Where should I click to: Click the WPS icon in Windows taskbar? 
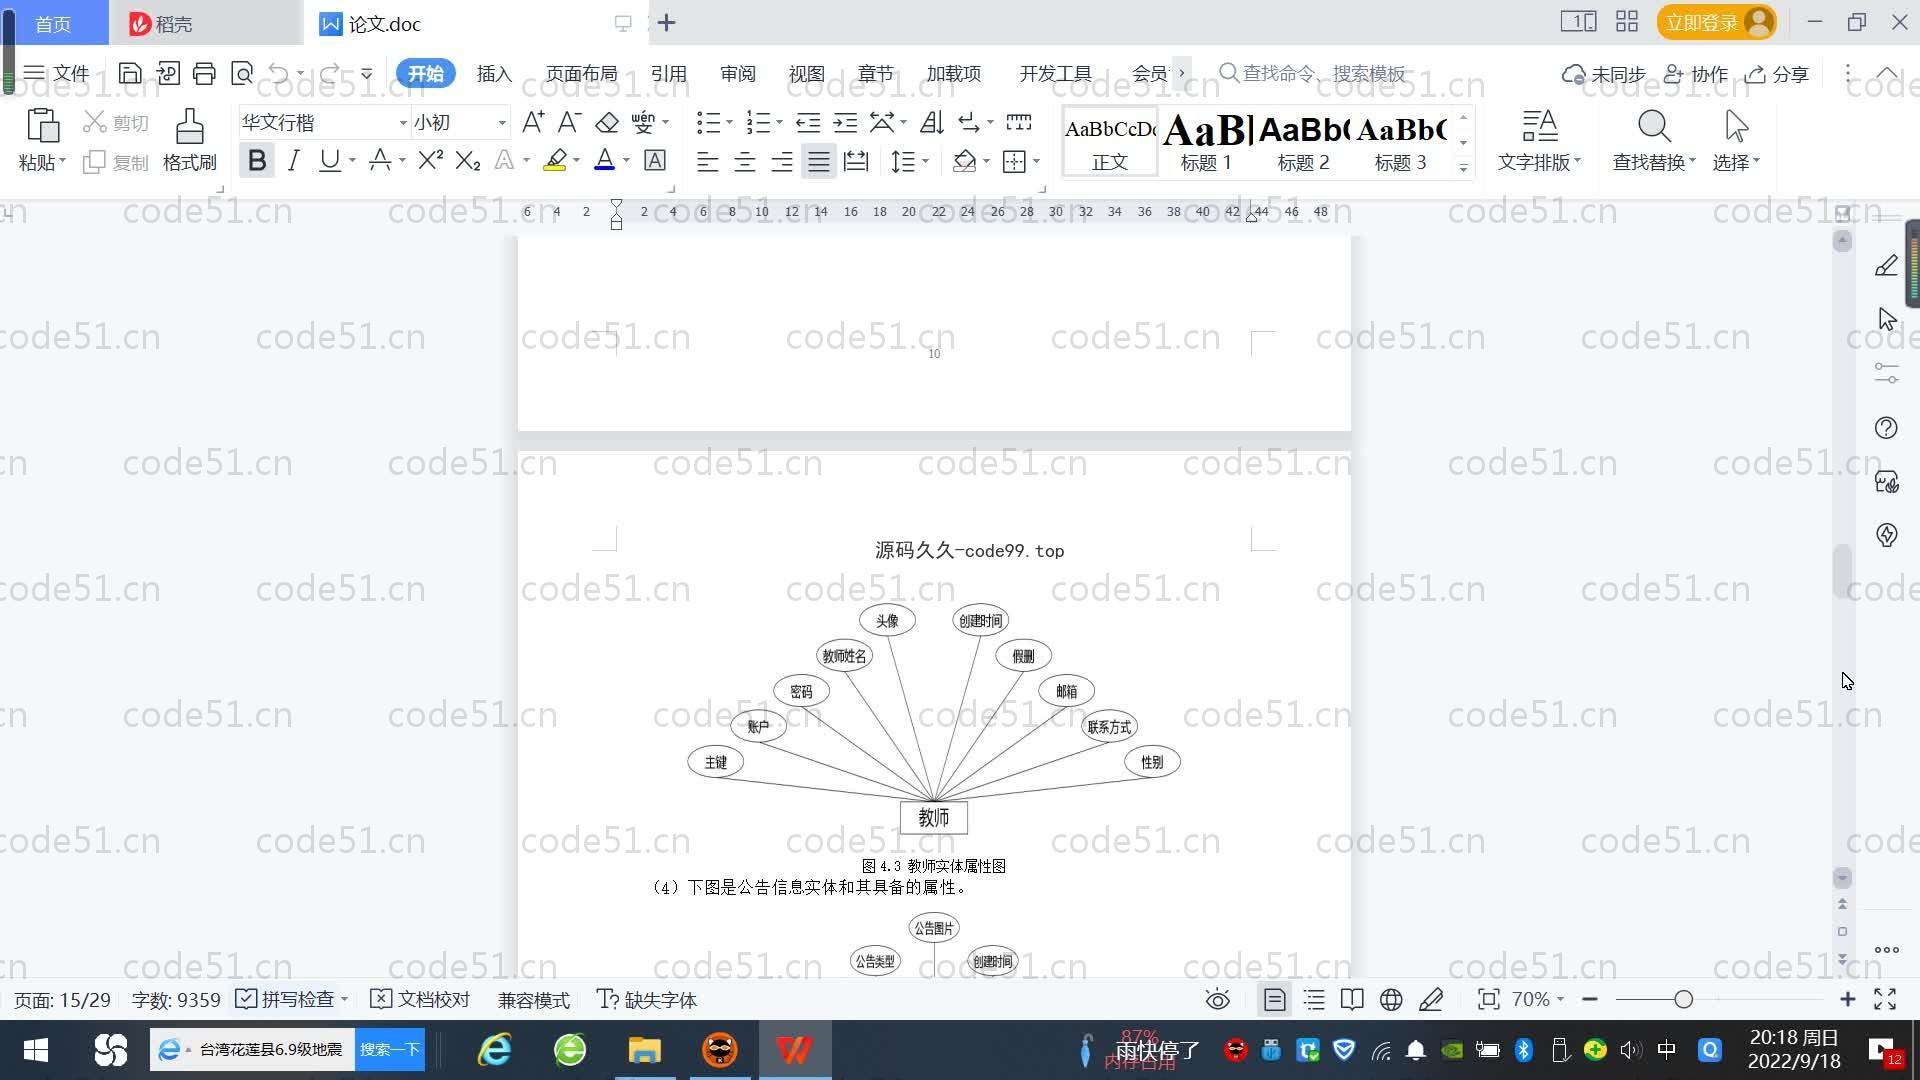(x=794, y=1050)
